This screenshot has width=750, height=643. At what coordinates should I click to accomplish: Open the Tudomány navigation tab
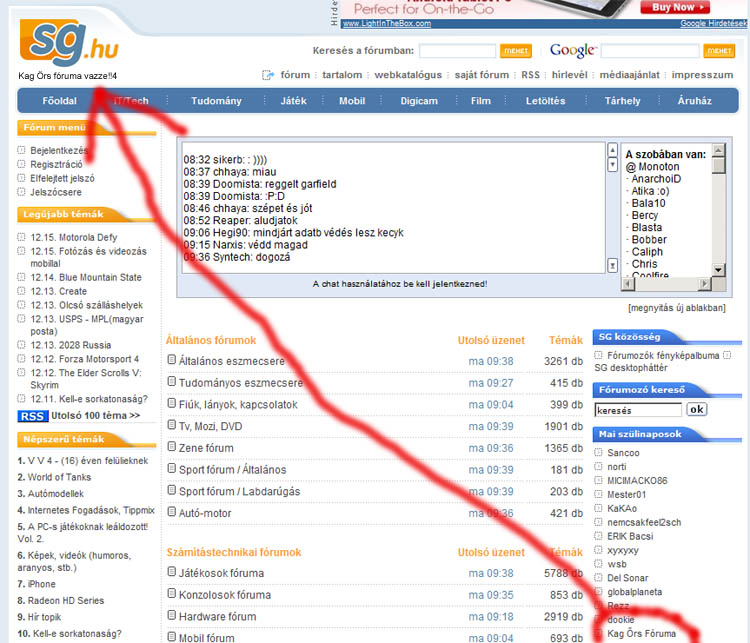pos(216,101)
